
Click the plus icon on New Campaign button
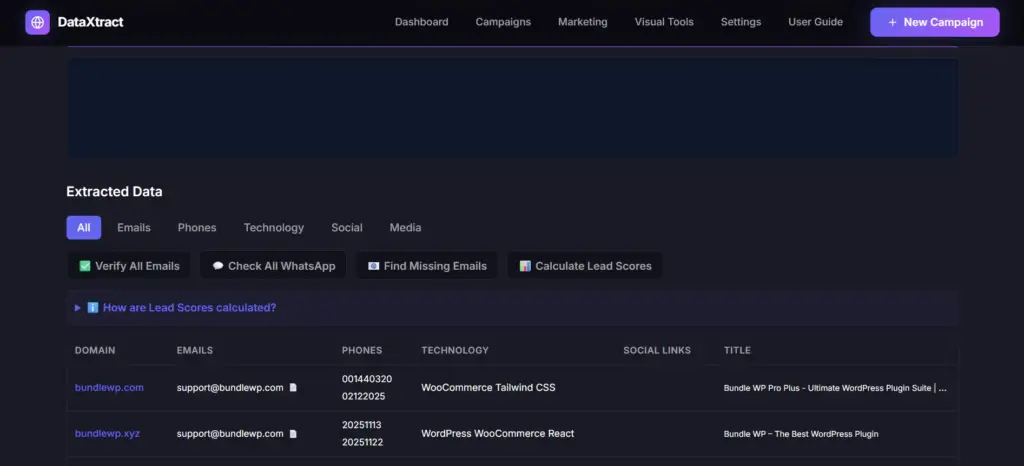pos(892,22)
